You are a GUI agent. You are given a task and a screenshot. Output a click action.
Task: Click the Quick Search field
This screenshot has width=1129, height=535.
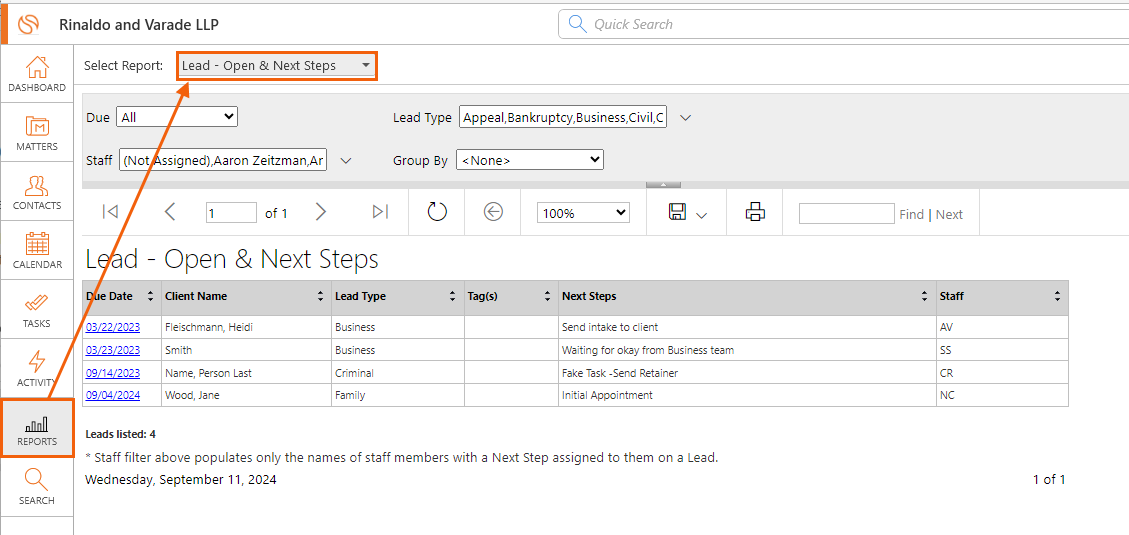point(842,24)
